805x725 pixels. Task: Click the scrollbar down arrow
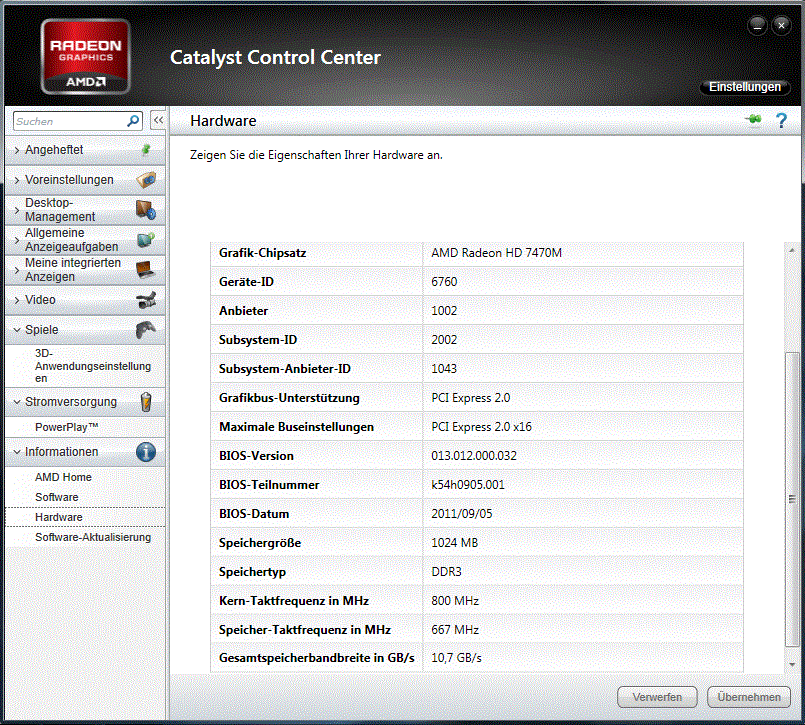(792, 664)
